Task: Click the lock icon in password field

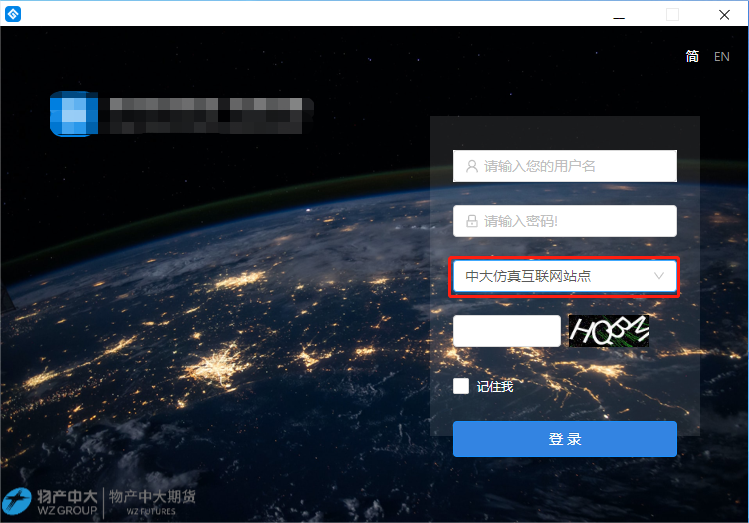Action: pos(471,221)
